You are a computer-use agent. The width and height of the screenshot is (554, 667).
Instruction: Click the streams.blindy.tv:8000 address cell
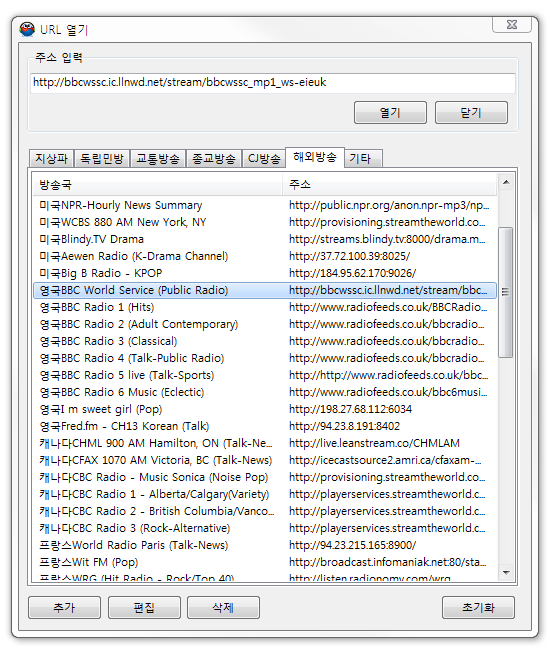click(x=387, y=239)
